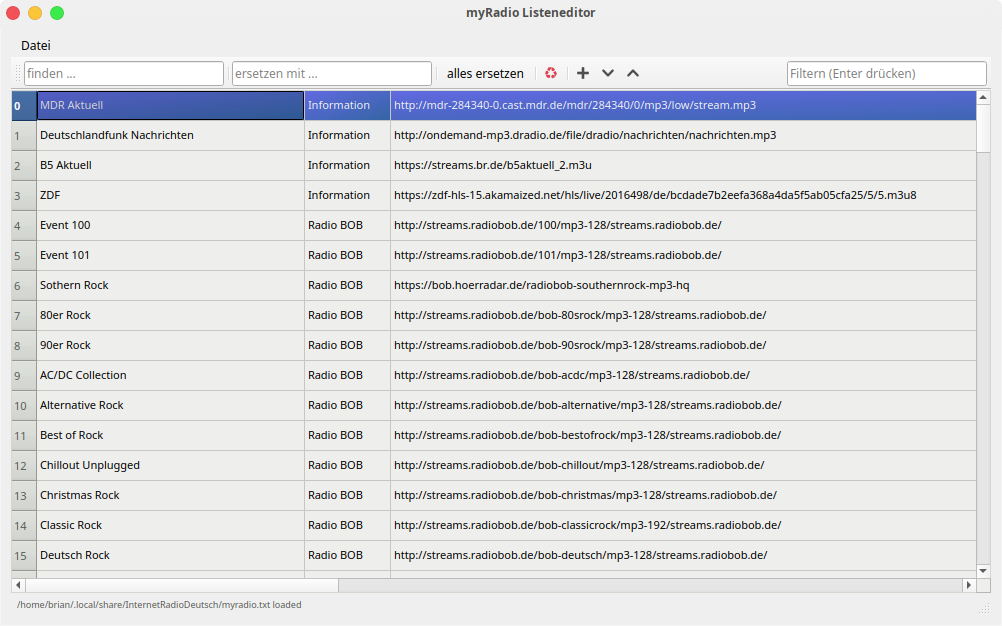Select the '90er Rock' cell

coord(171,346)
